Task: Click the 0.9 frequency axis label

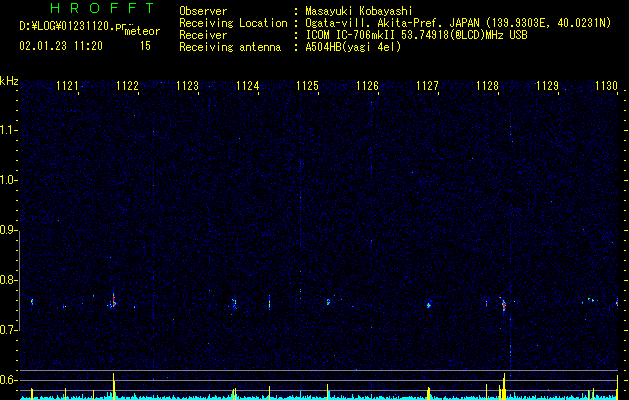Action: (8, 230)
